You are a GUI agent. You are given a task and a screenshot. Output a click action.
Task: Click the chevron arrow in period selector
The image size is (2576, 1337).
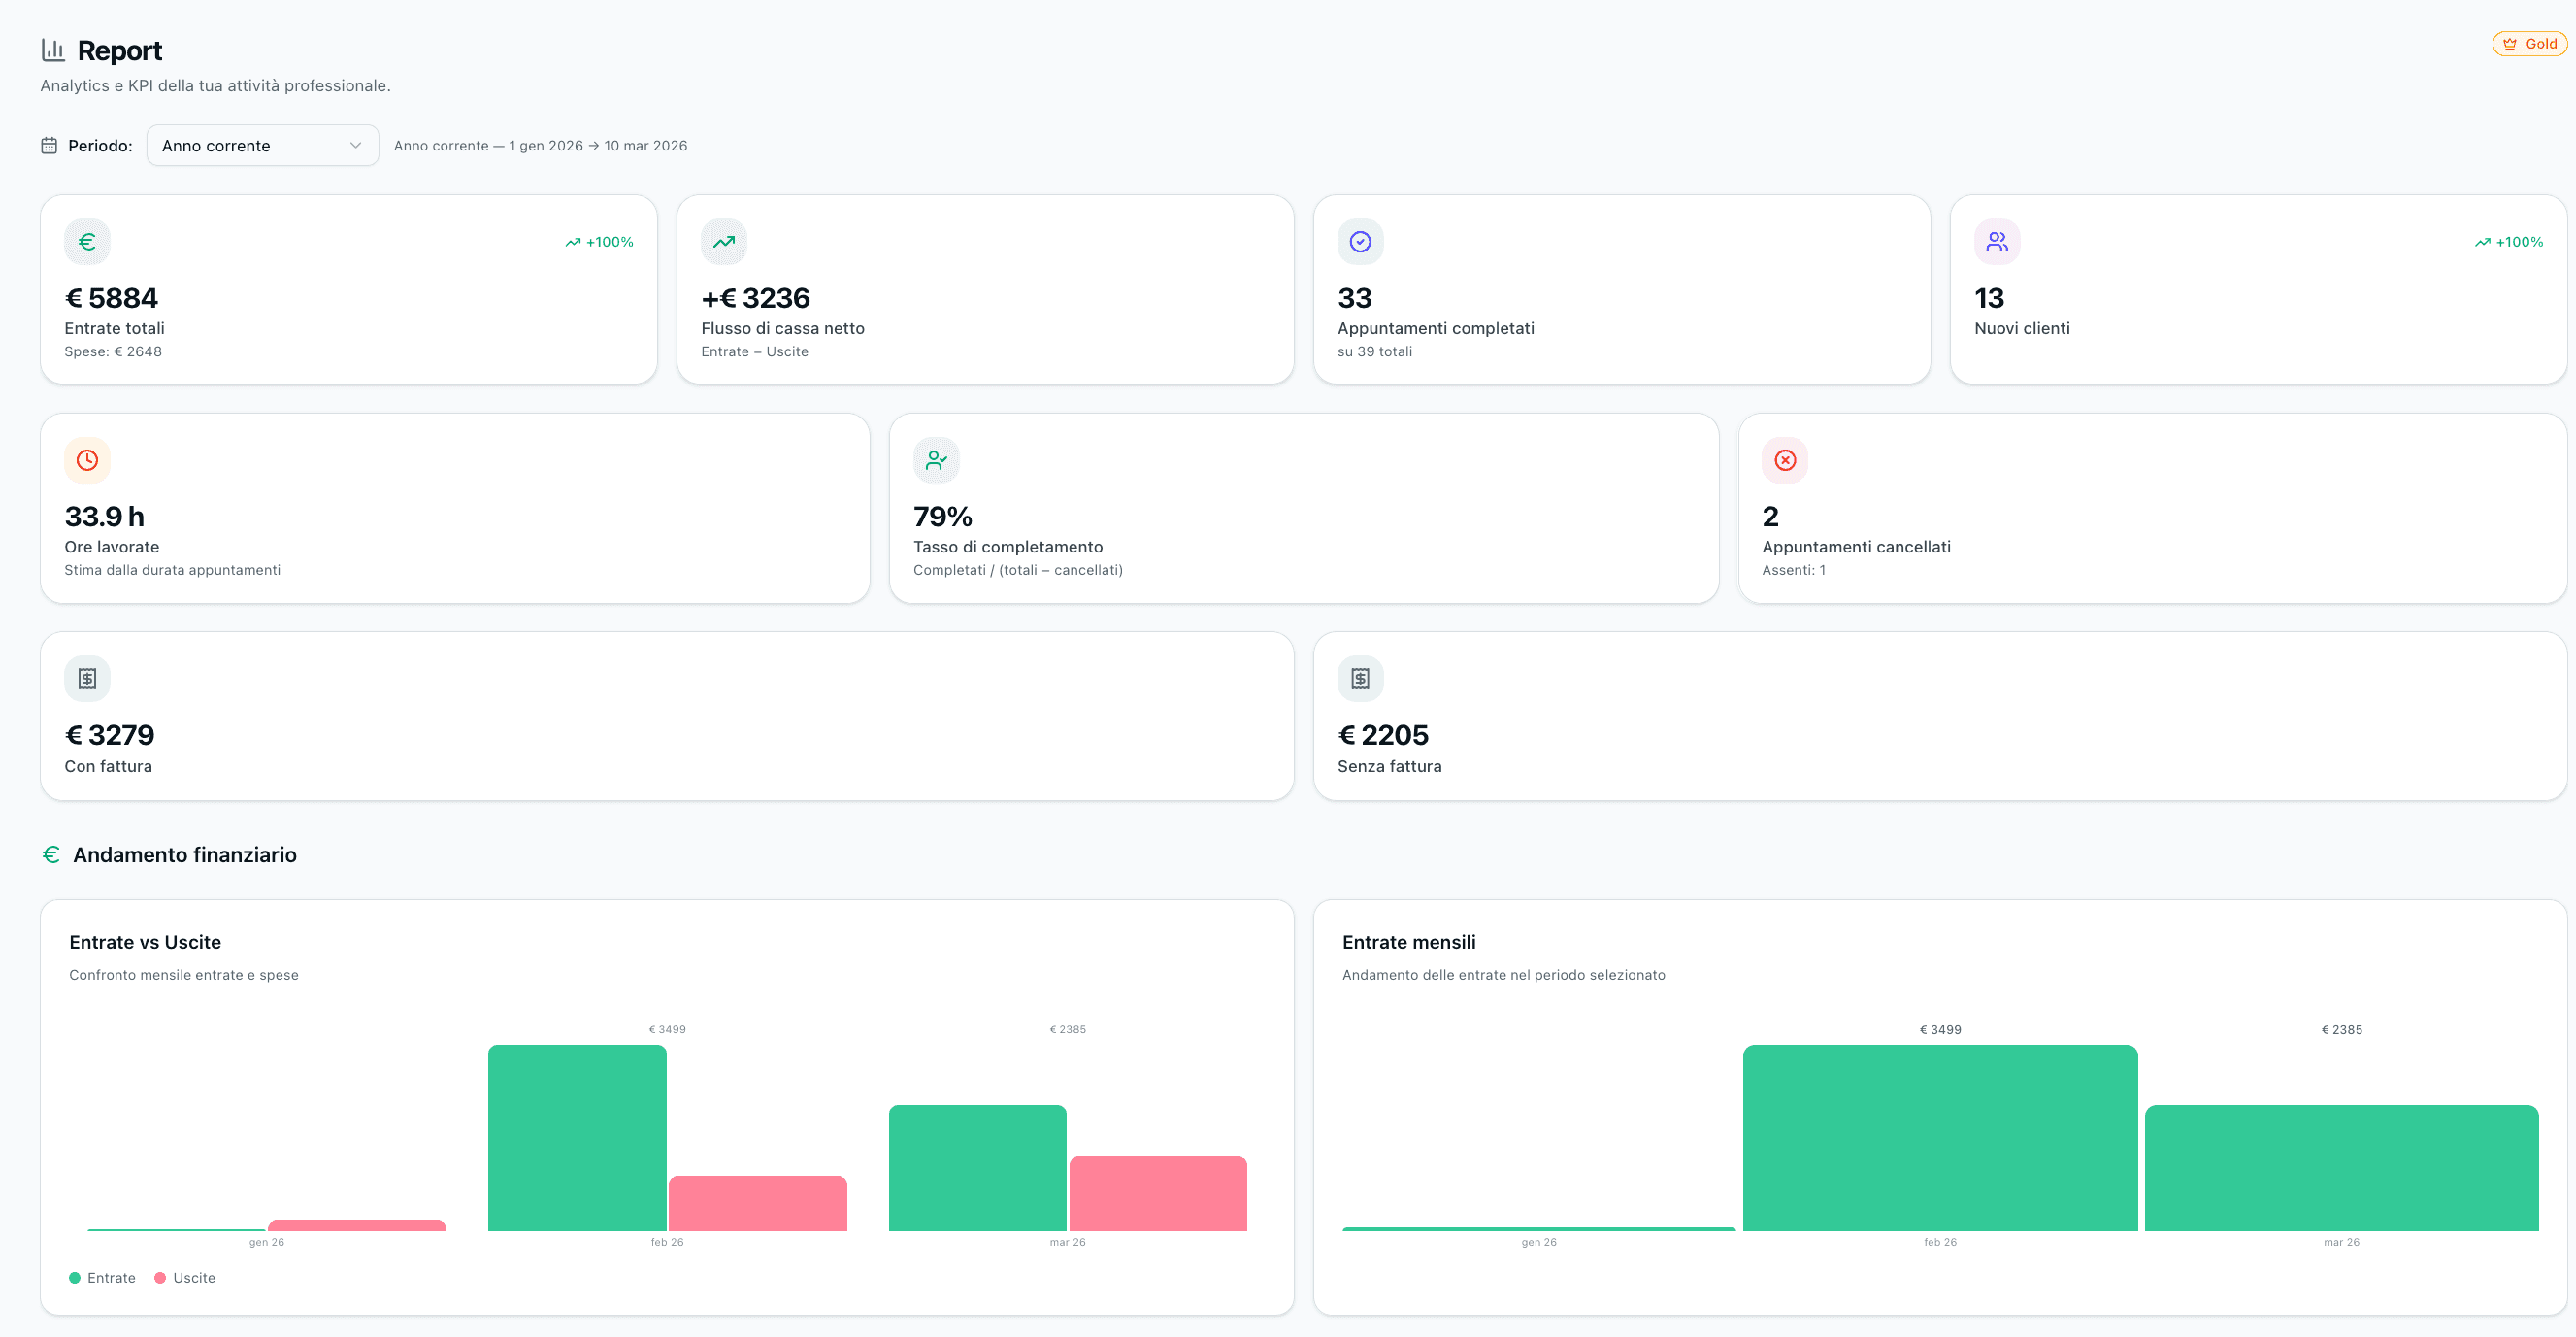coord(355,146)
